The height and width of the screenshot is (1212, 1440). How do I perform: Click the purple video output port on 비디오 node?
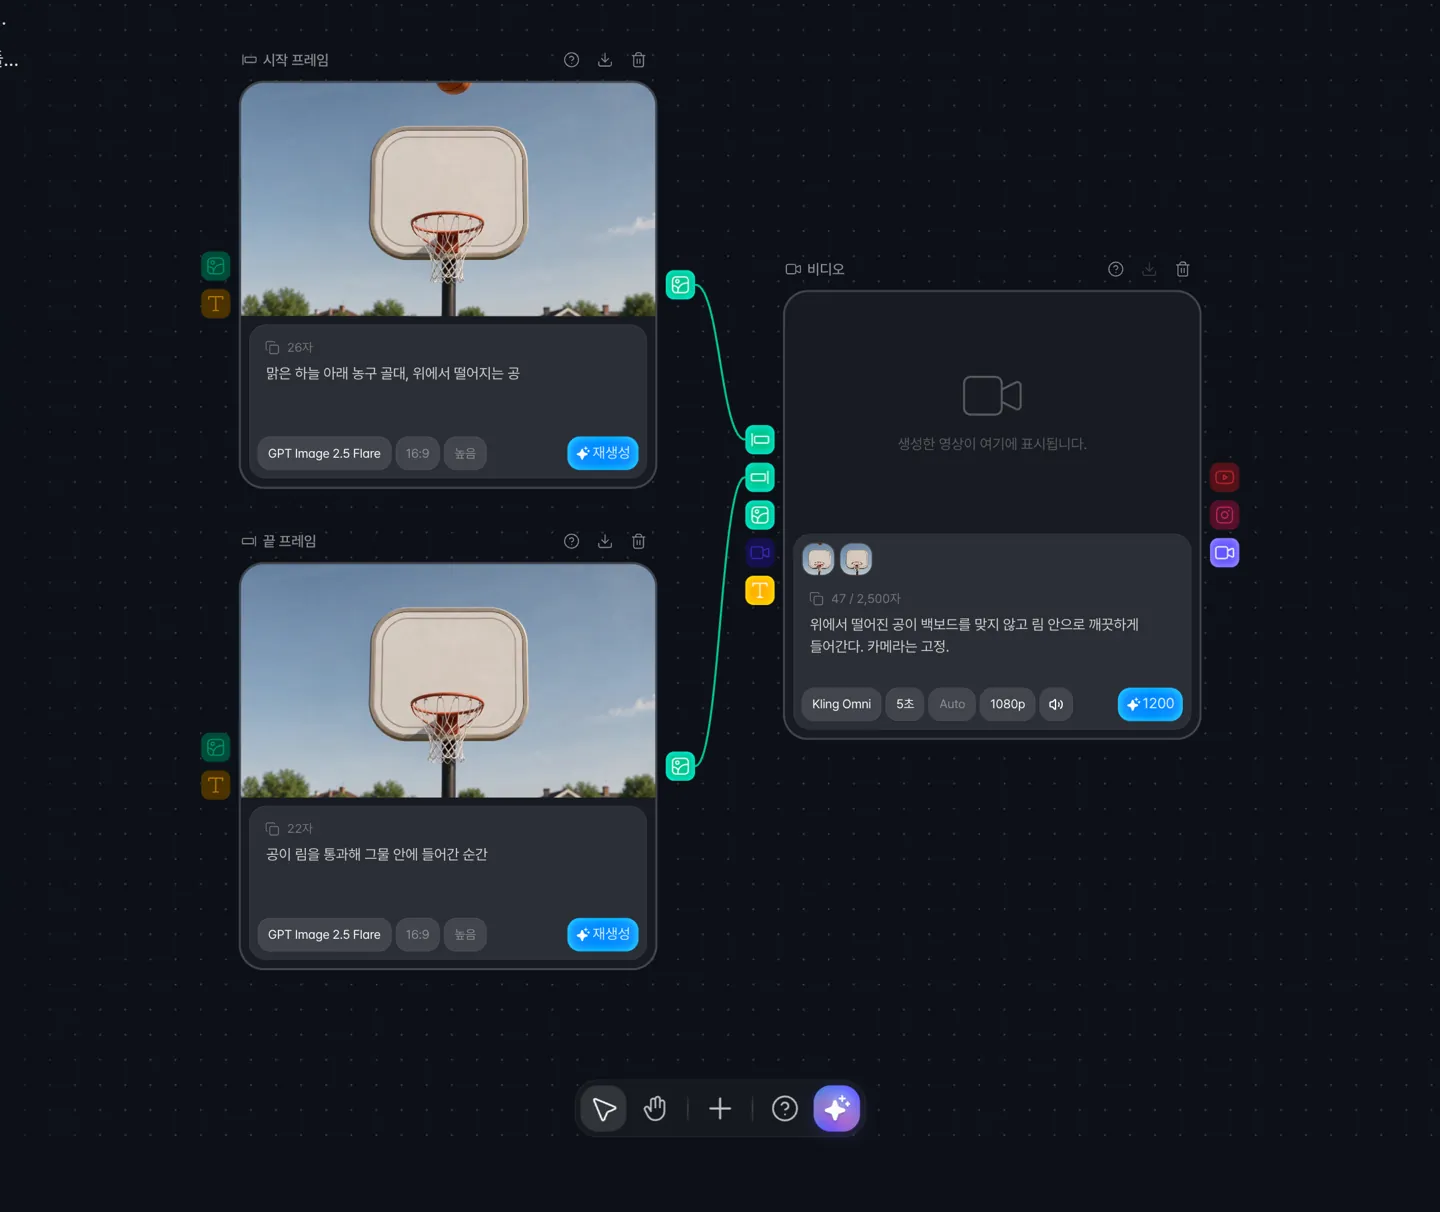[x=1225, y=552]
